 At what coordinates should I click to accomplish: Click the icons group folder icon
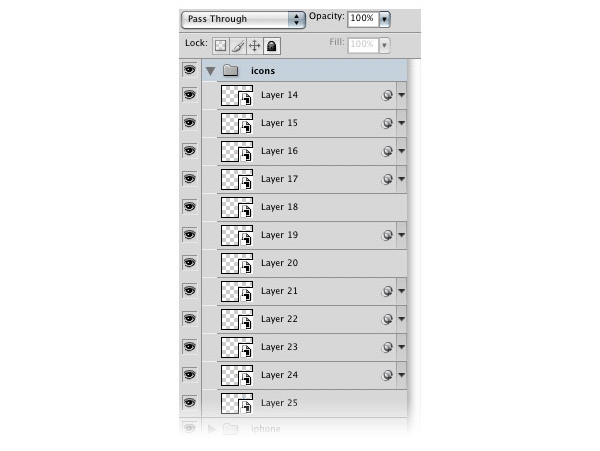(x=230, y=71)
